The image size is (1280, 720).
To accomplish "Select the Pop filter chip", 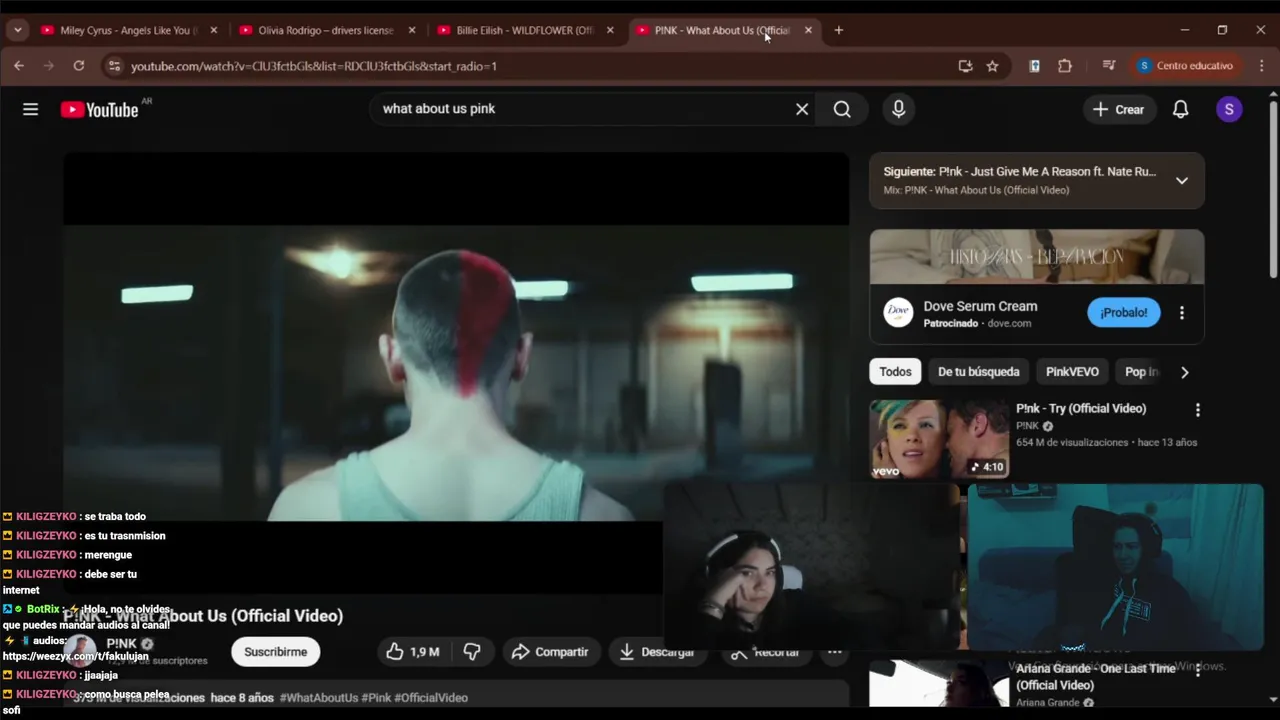I will pyautogui.click(x=1140, y=372).
